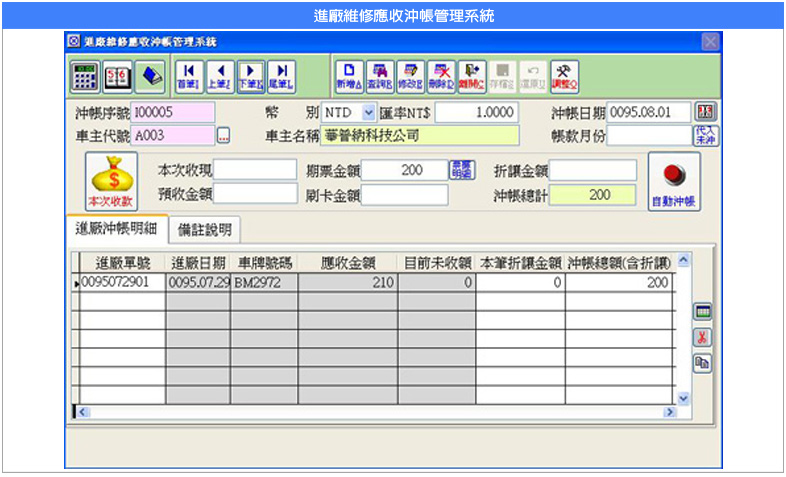
Task: Jump to first record (首筆)
Action: (188, 75)
